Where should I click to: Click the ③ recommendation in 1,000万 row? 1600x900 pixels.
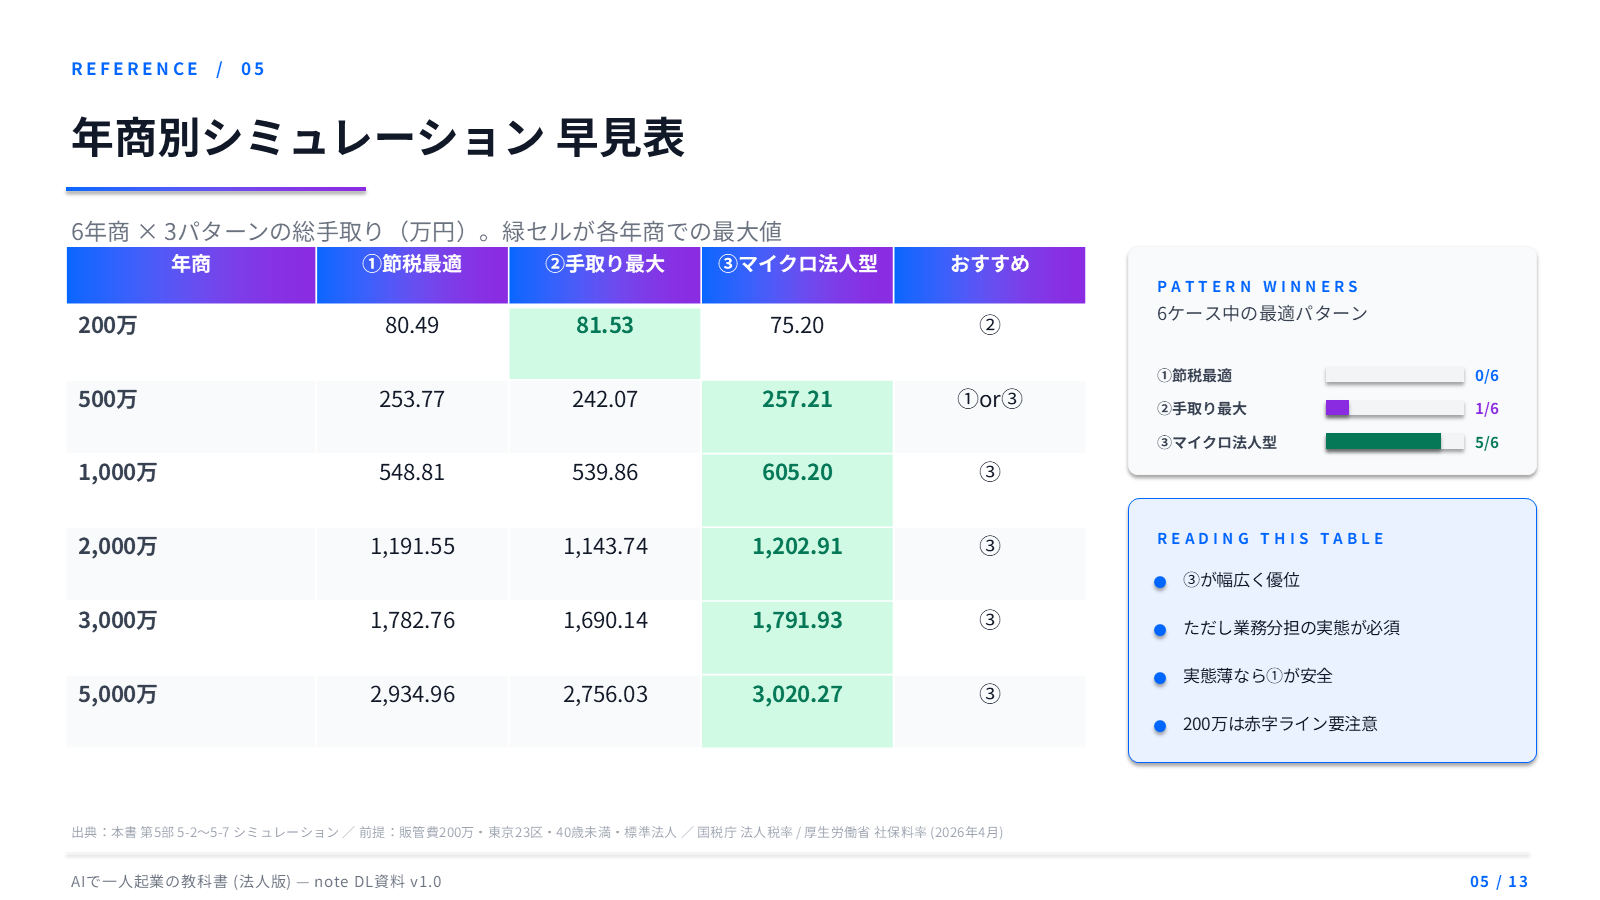pyautogui.click(x=990, y=473)
